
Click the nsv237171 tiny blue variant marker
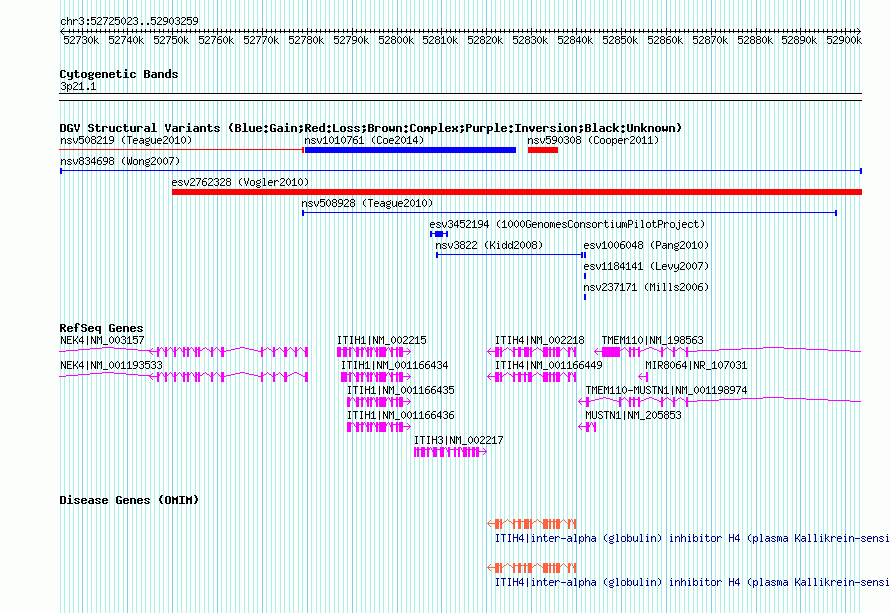coord(585,297)
